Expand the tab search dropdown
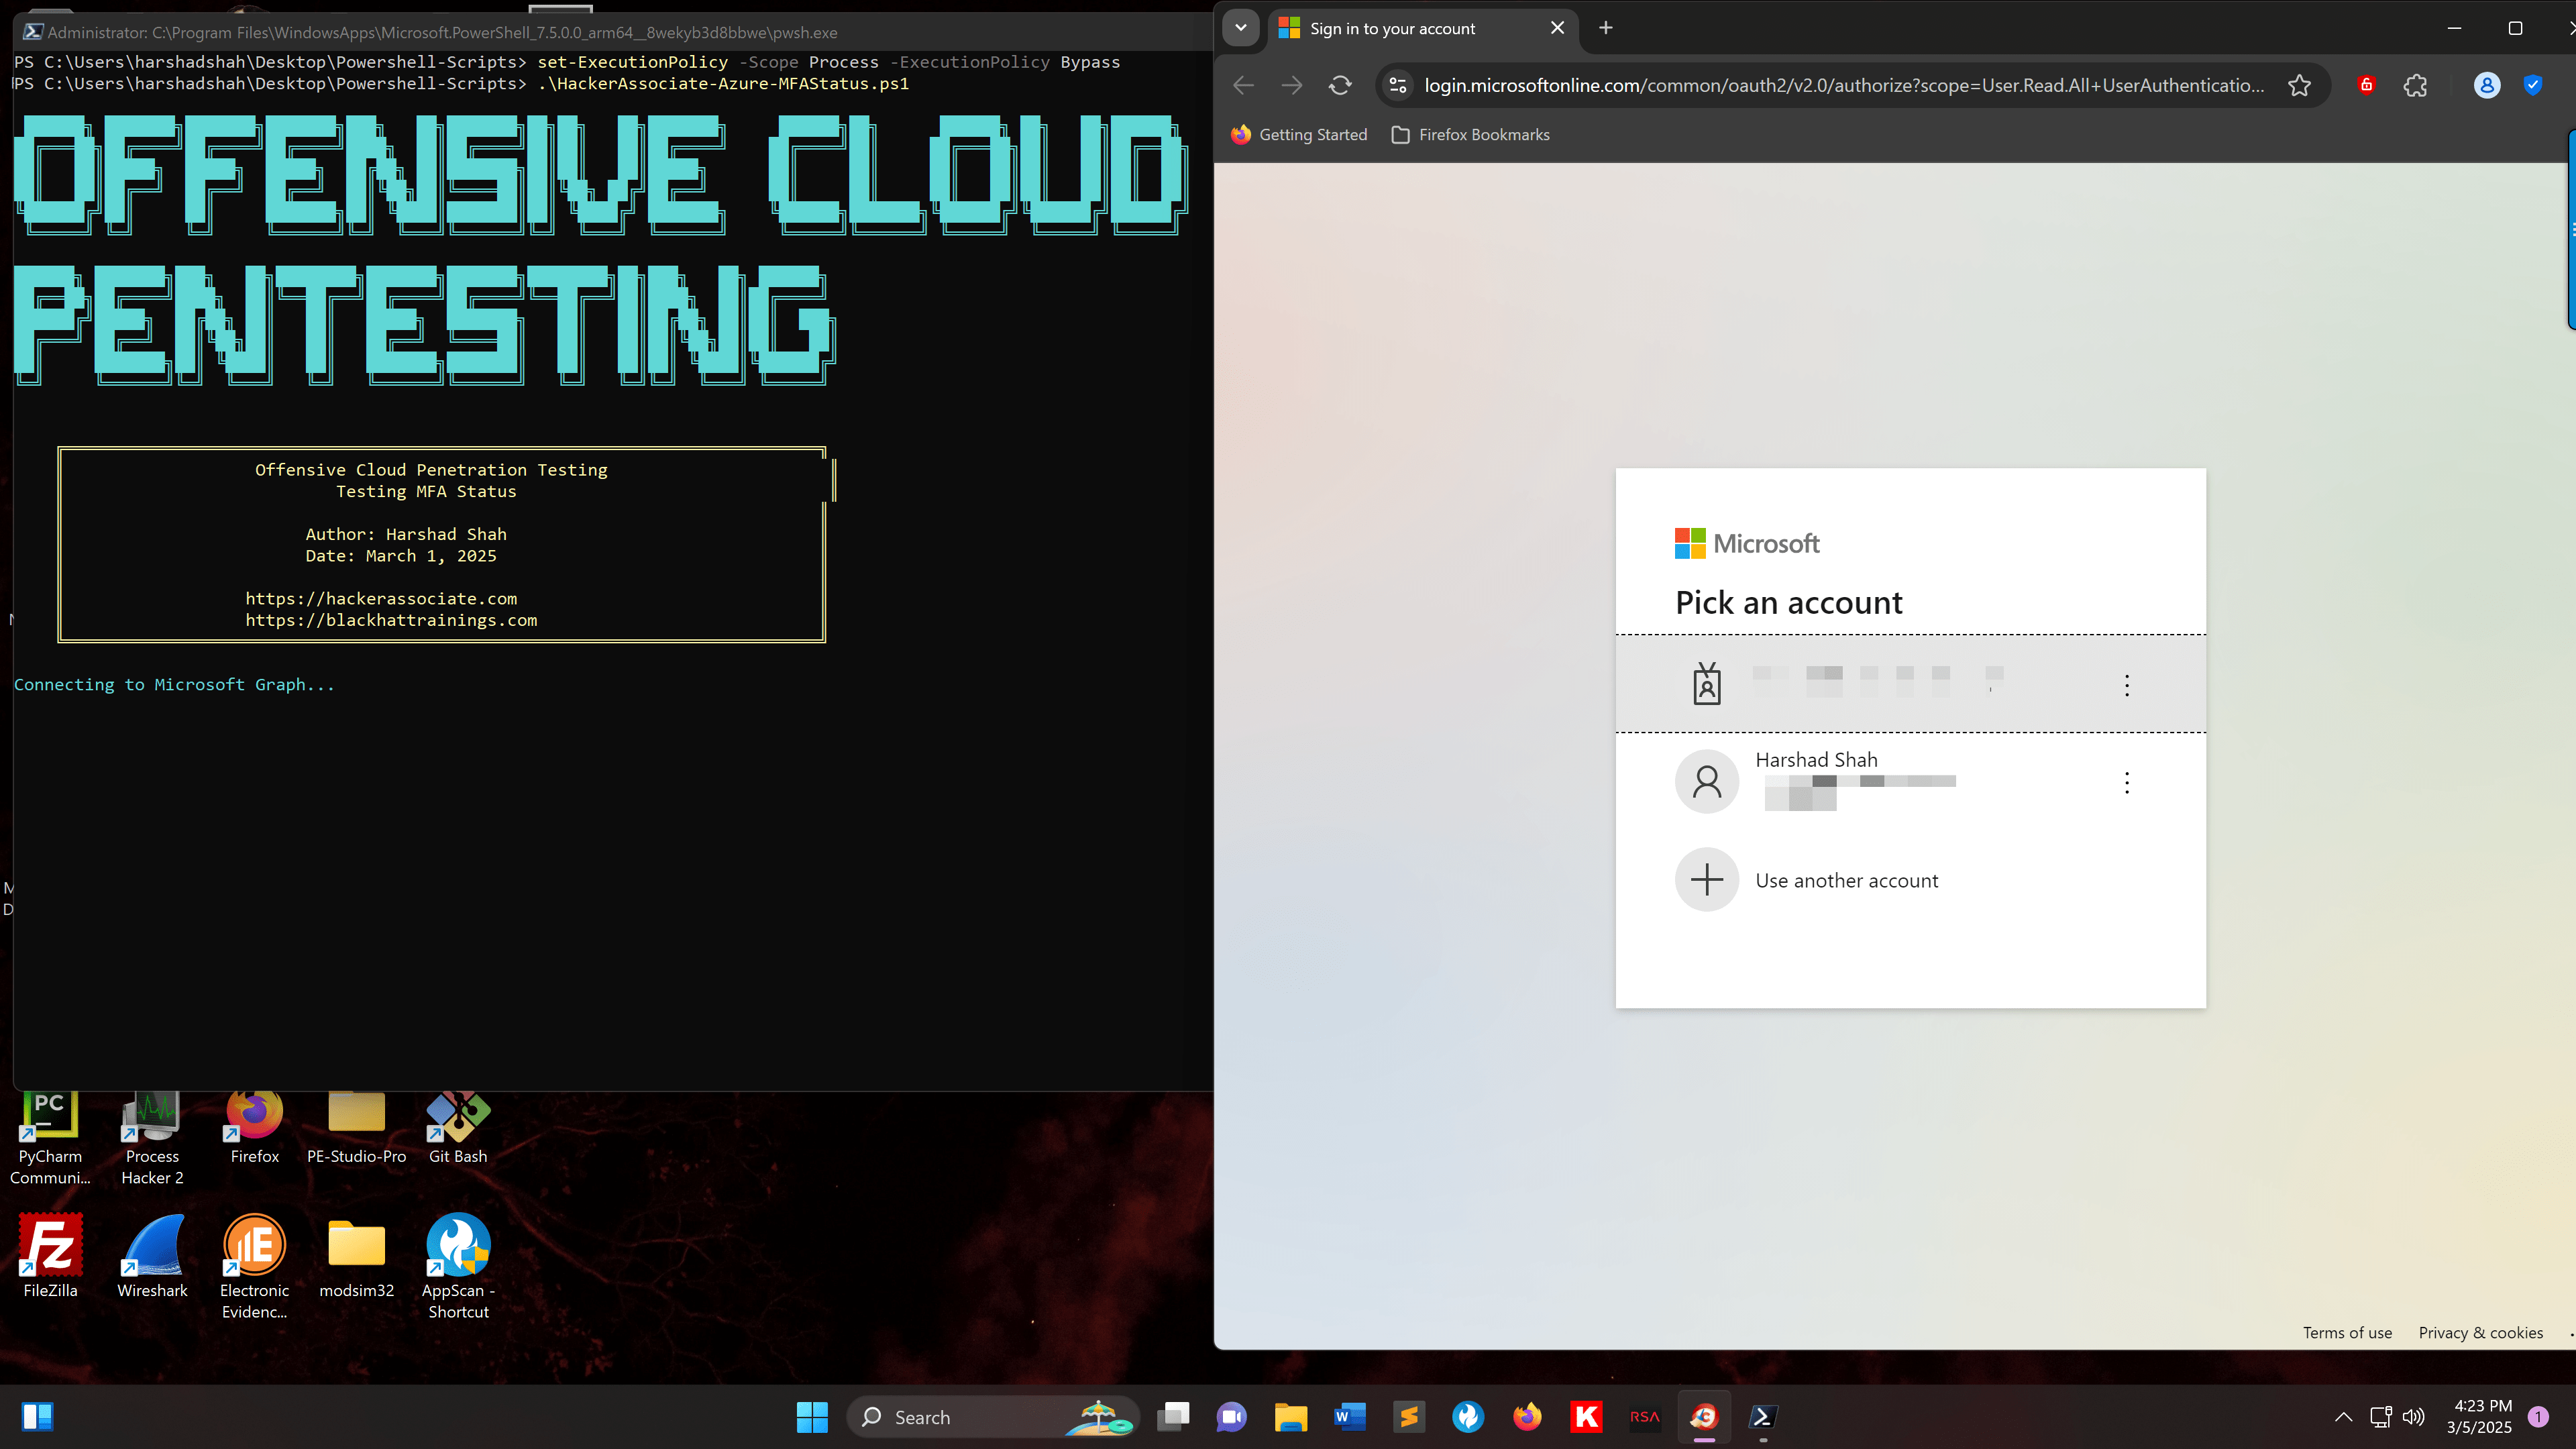The image size is (2576, 1449). pos(1241,28)
